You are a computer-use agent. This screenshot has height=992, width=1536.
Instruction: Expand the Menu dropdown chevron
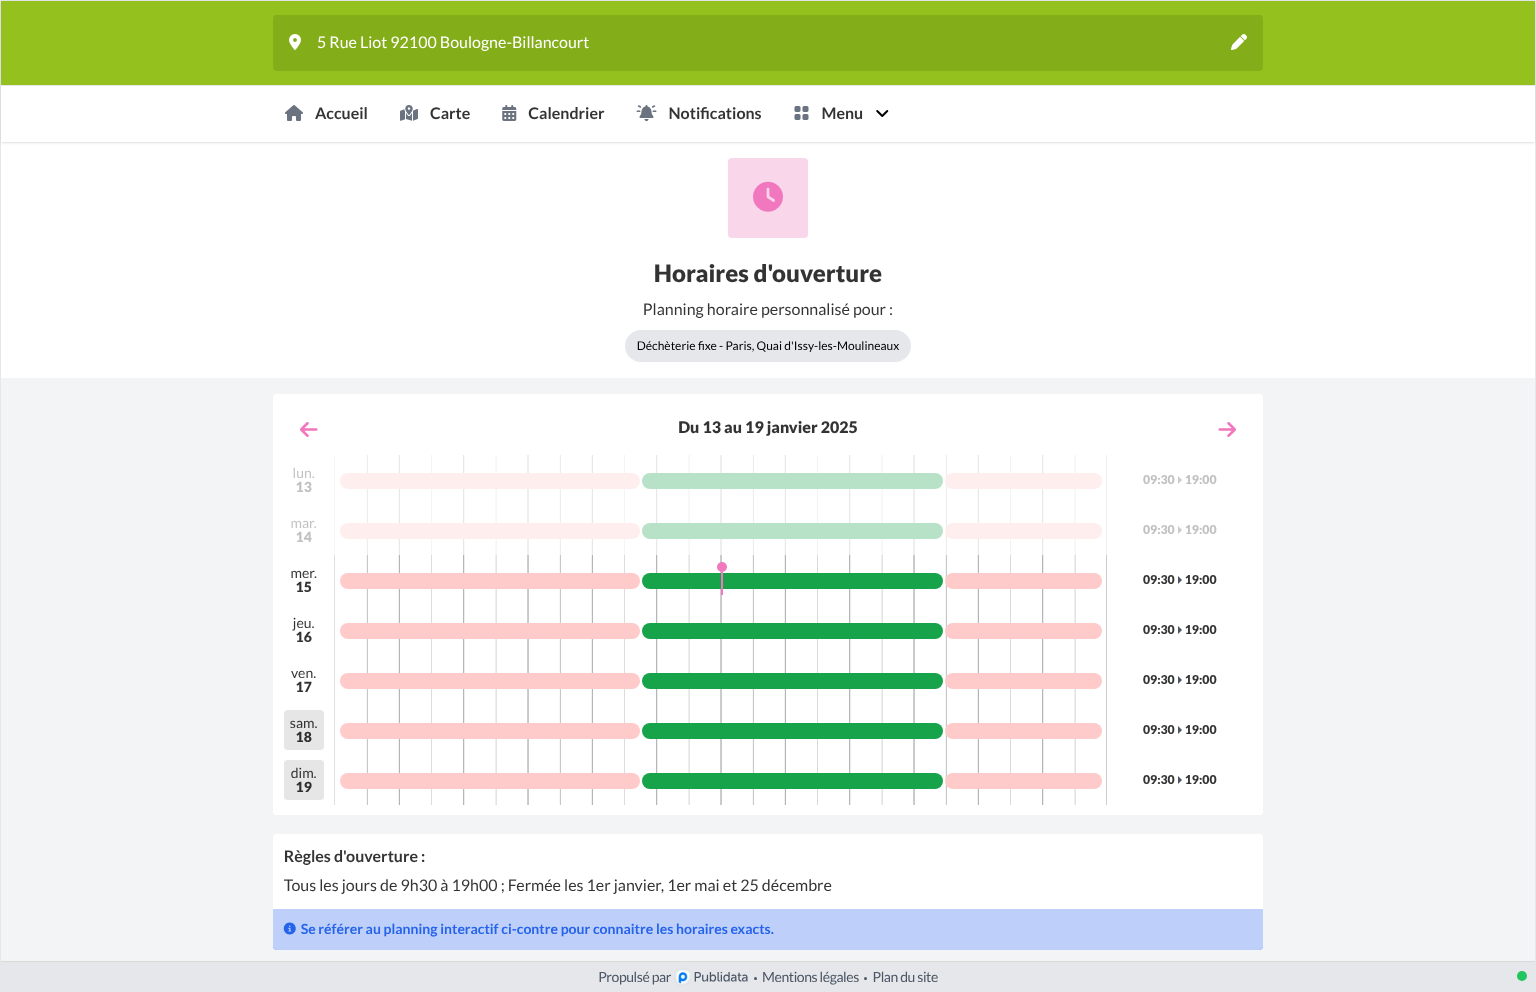[882, 114]
